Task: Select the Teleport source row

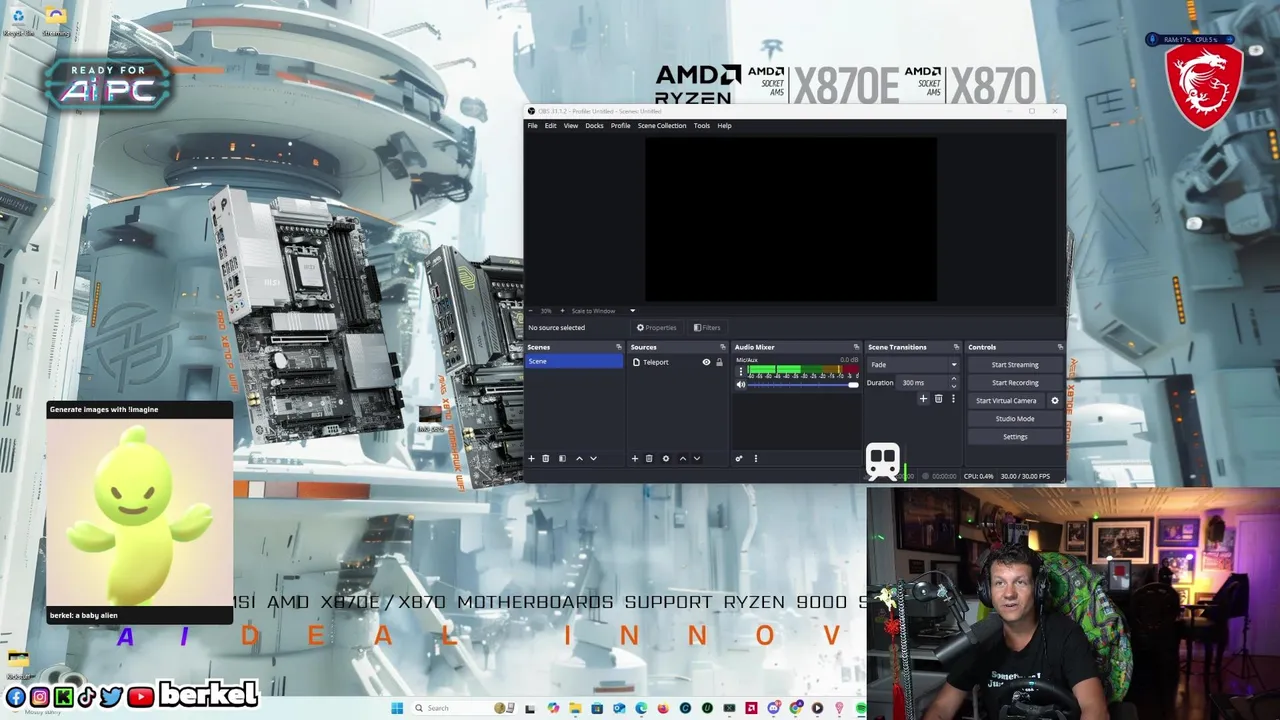Action: click(x=677, y=362)
